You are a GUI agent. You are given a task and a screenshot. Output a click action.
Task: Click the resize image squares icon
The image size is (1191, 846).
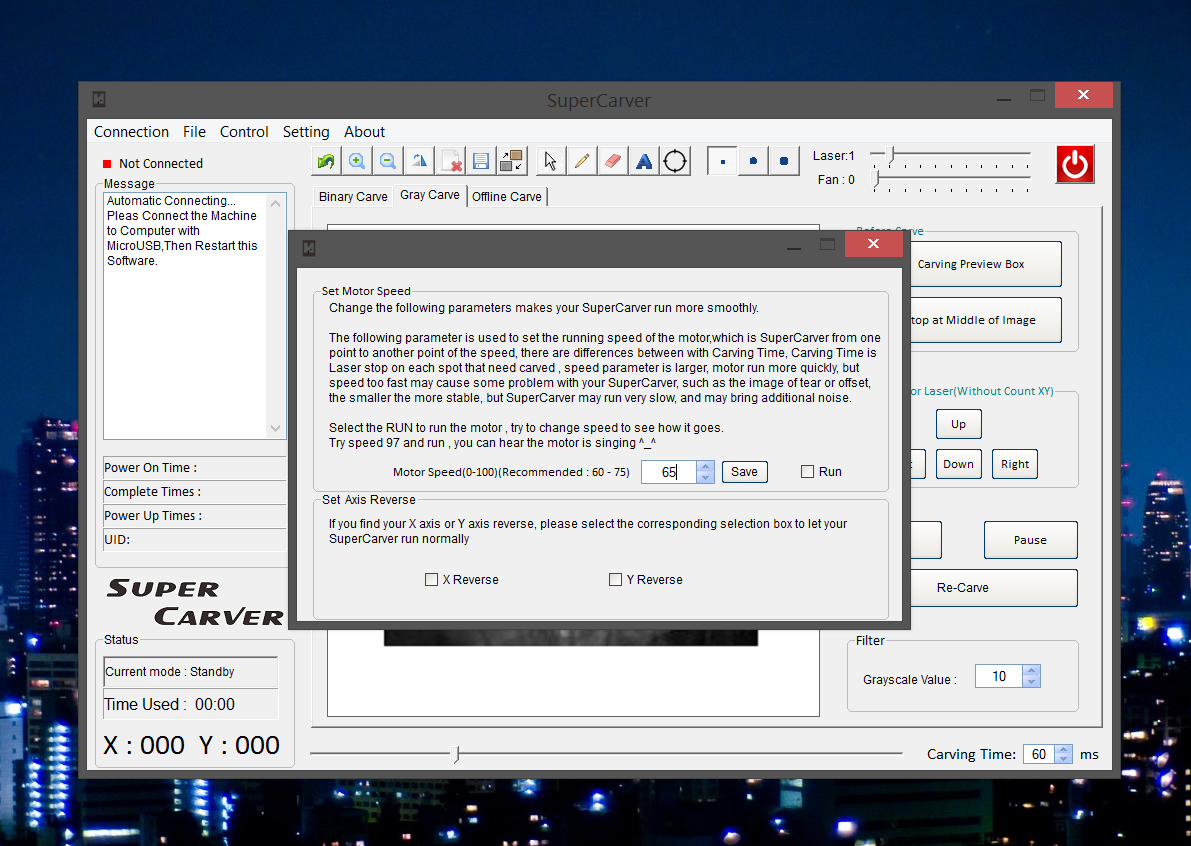[x=511, y=161]
